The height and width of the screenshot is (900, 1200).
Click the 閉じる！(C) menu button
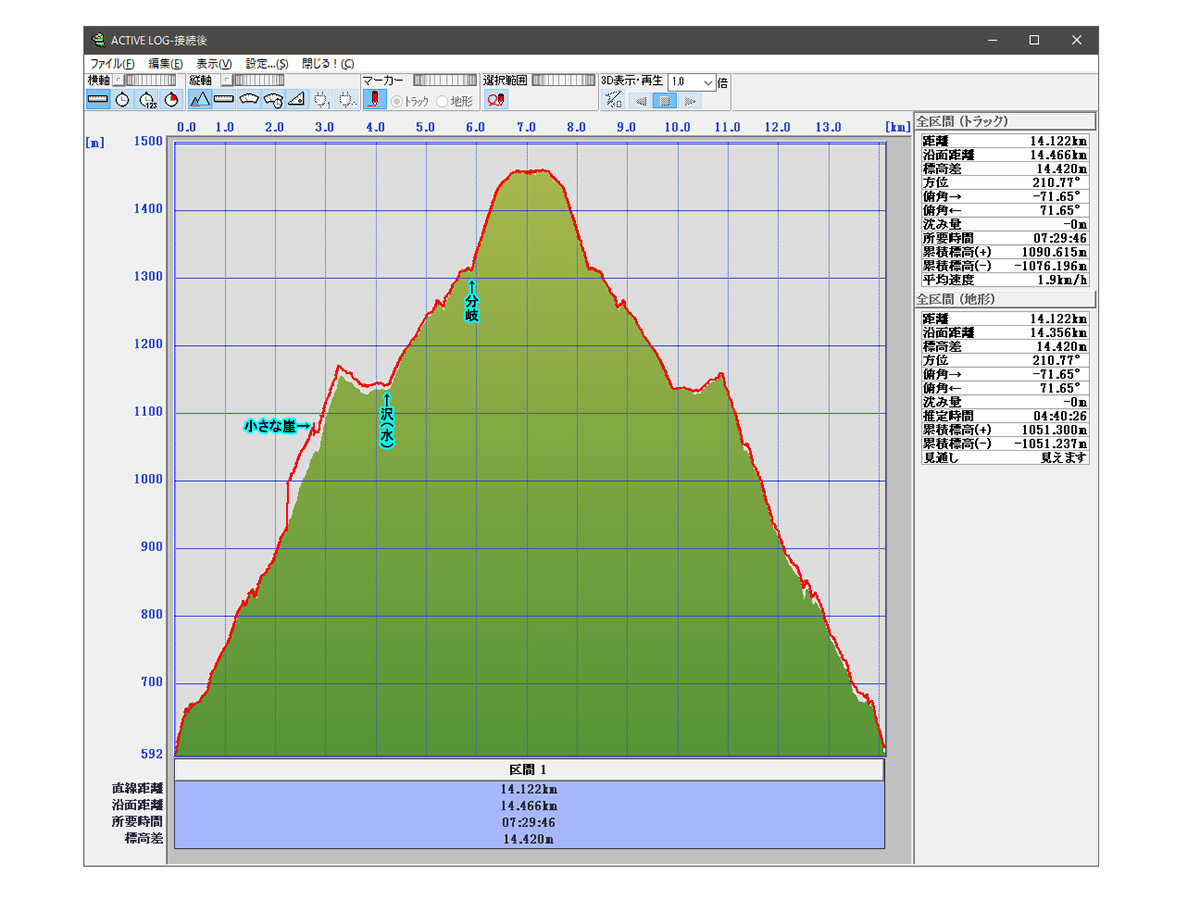coord(328,64)
